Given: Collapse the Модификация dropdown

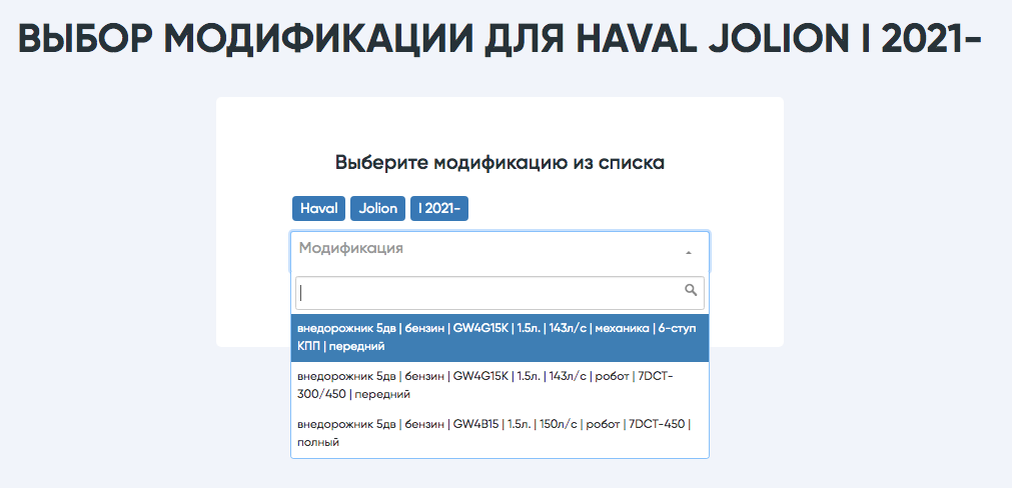Looking at the screenshot, I should tap(500, 249).
